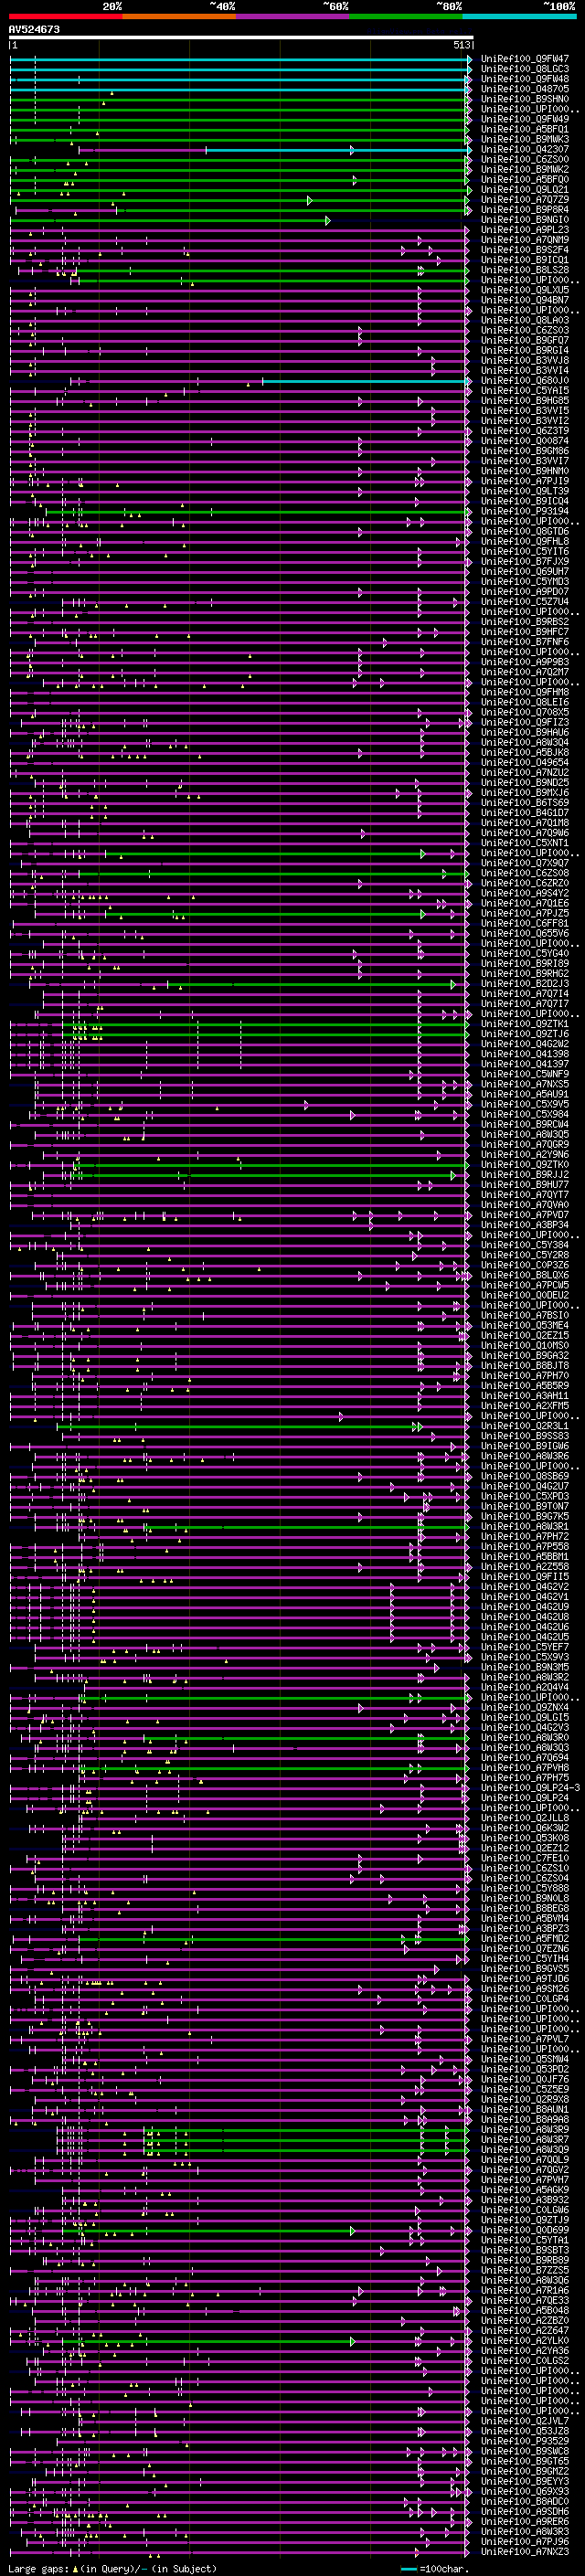Viewport: 585px width, 2576px height.
Task: Click the UniRef100_B9MXJ6 label
Action: tap(525, 792)
